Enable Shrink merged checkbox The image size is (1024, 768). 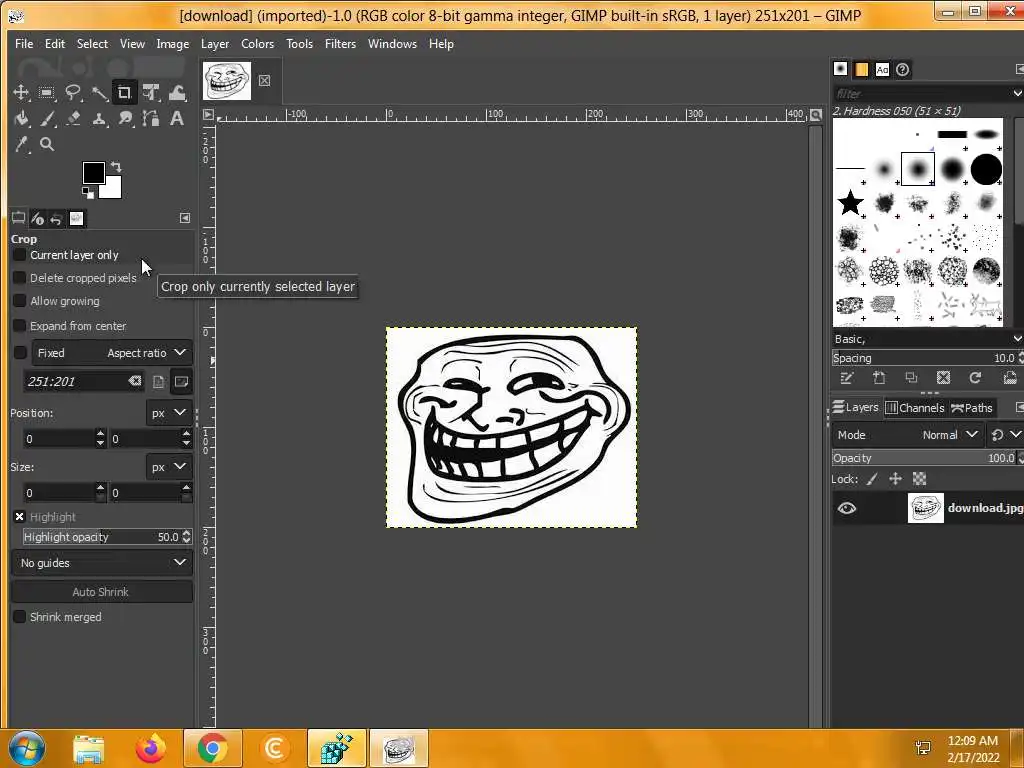pyautogui.click(x=20, y=616)
